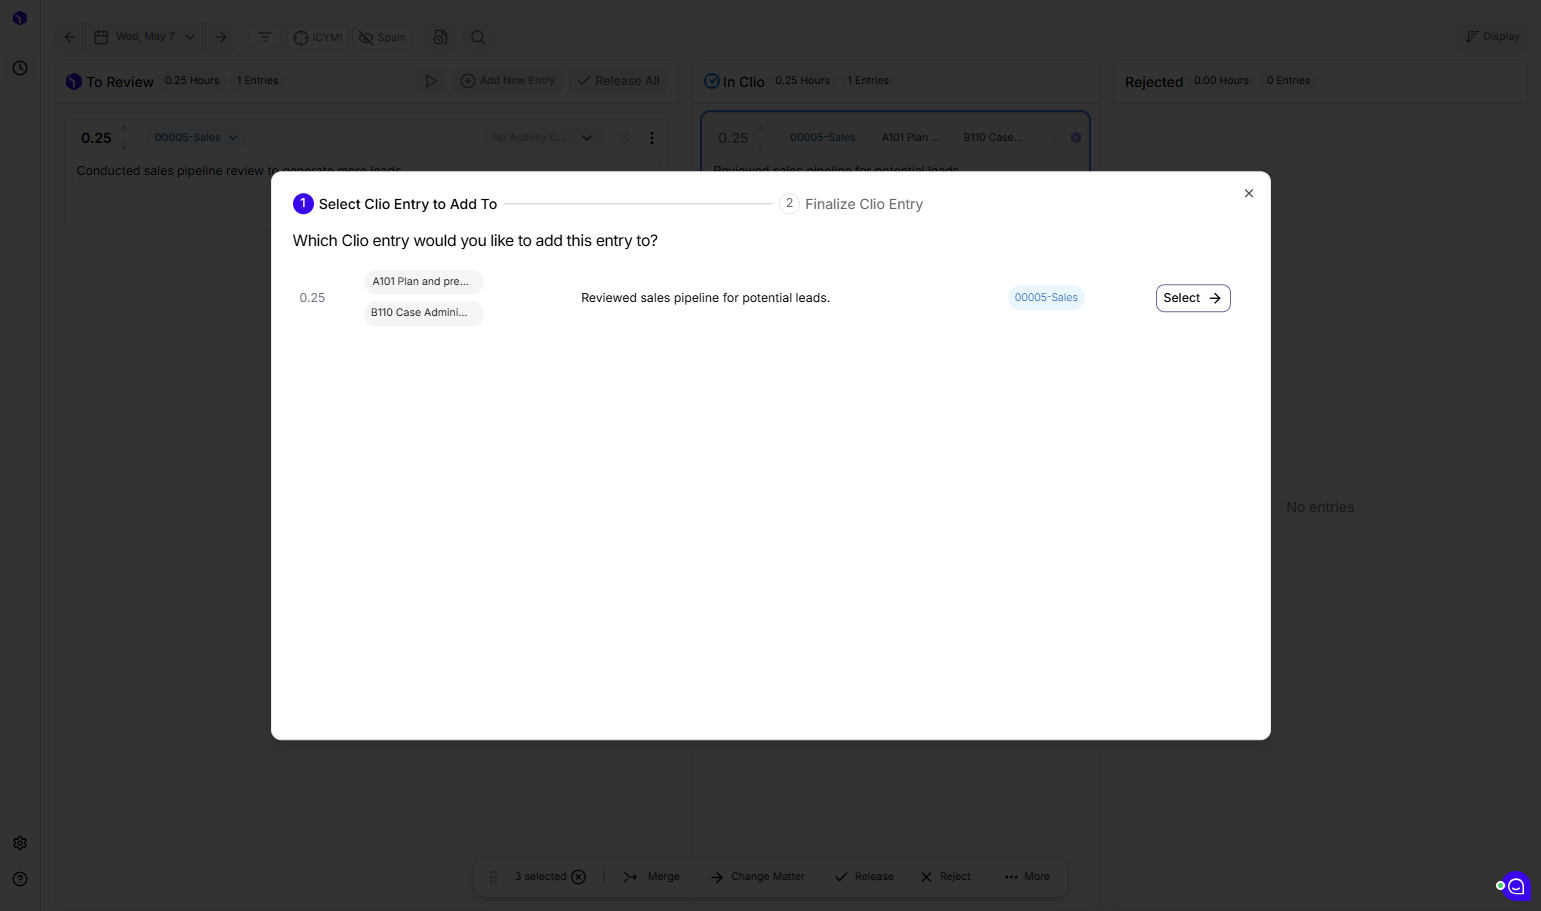The height and width of the screenshot is (911, 1541).
Task: Click the A101 Plan and pre... tag in dialog
Action: click(423, 282)
